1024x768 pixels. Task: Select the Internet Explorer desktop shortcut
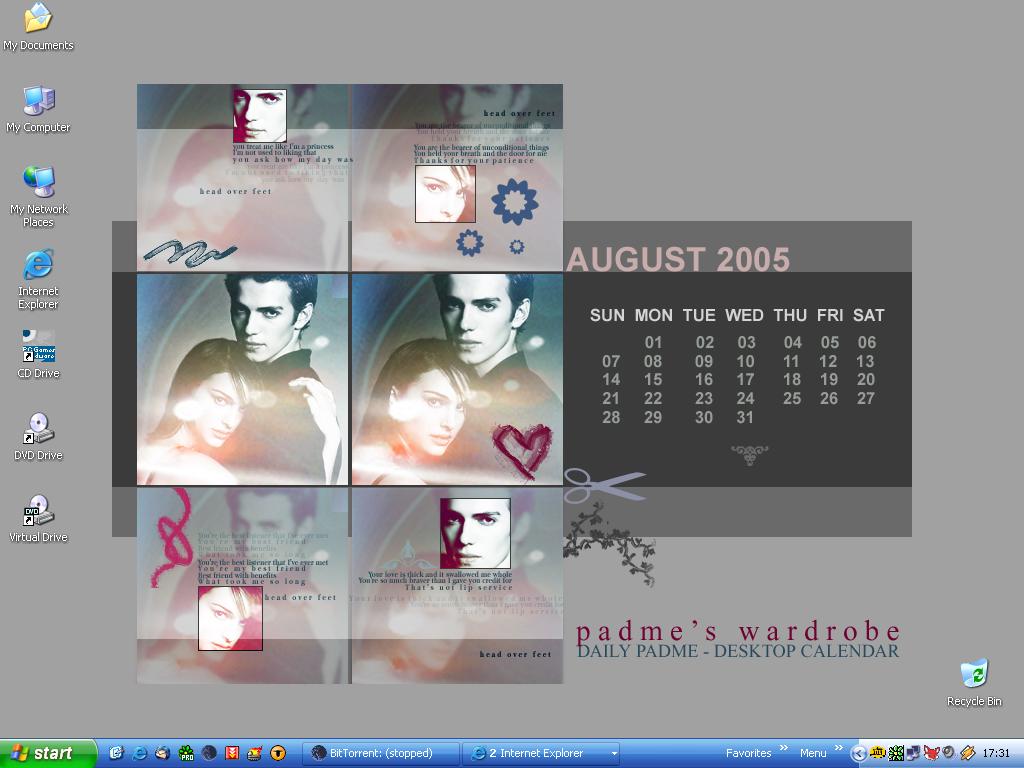38,266
